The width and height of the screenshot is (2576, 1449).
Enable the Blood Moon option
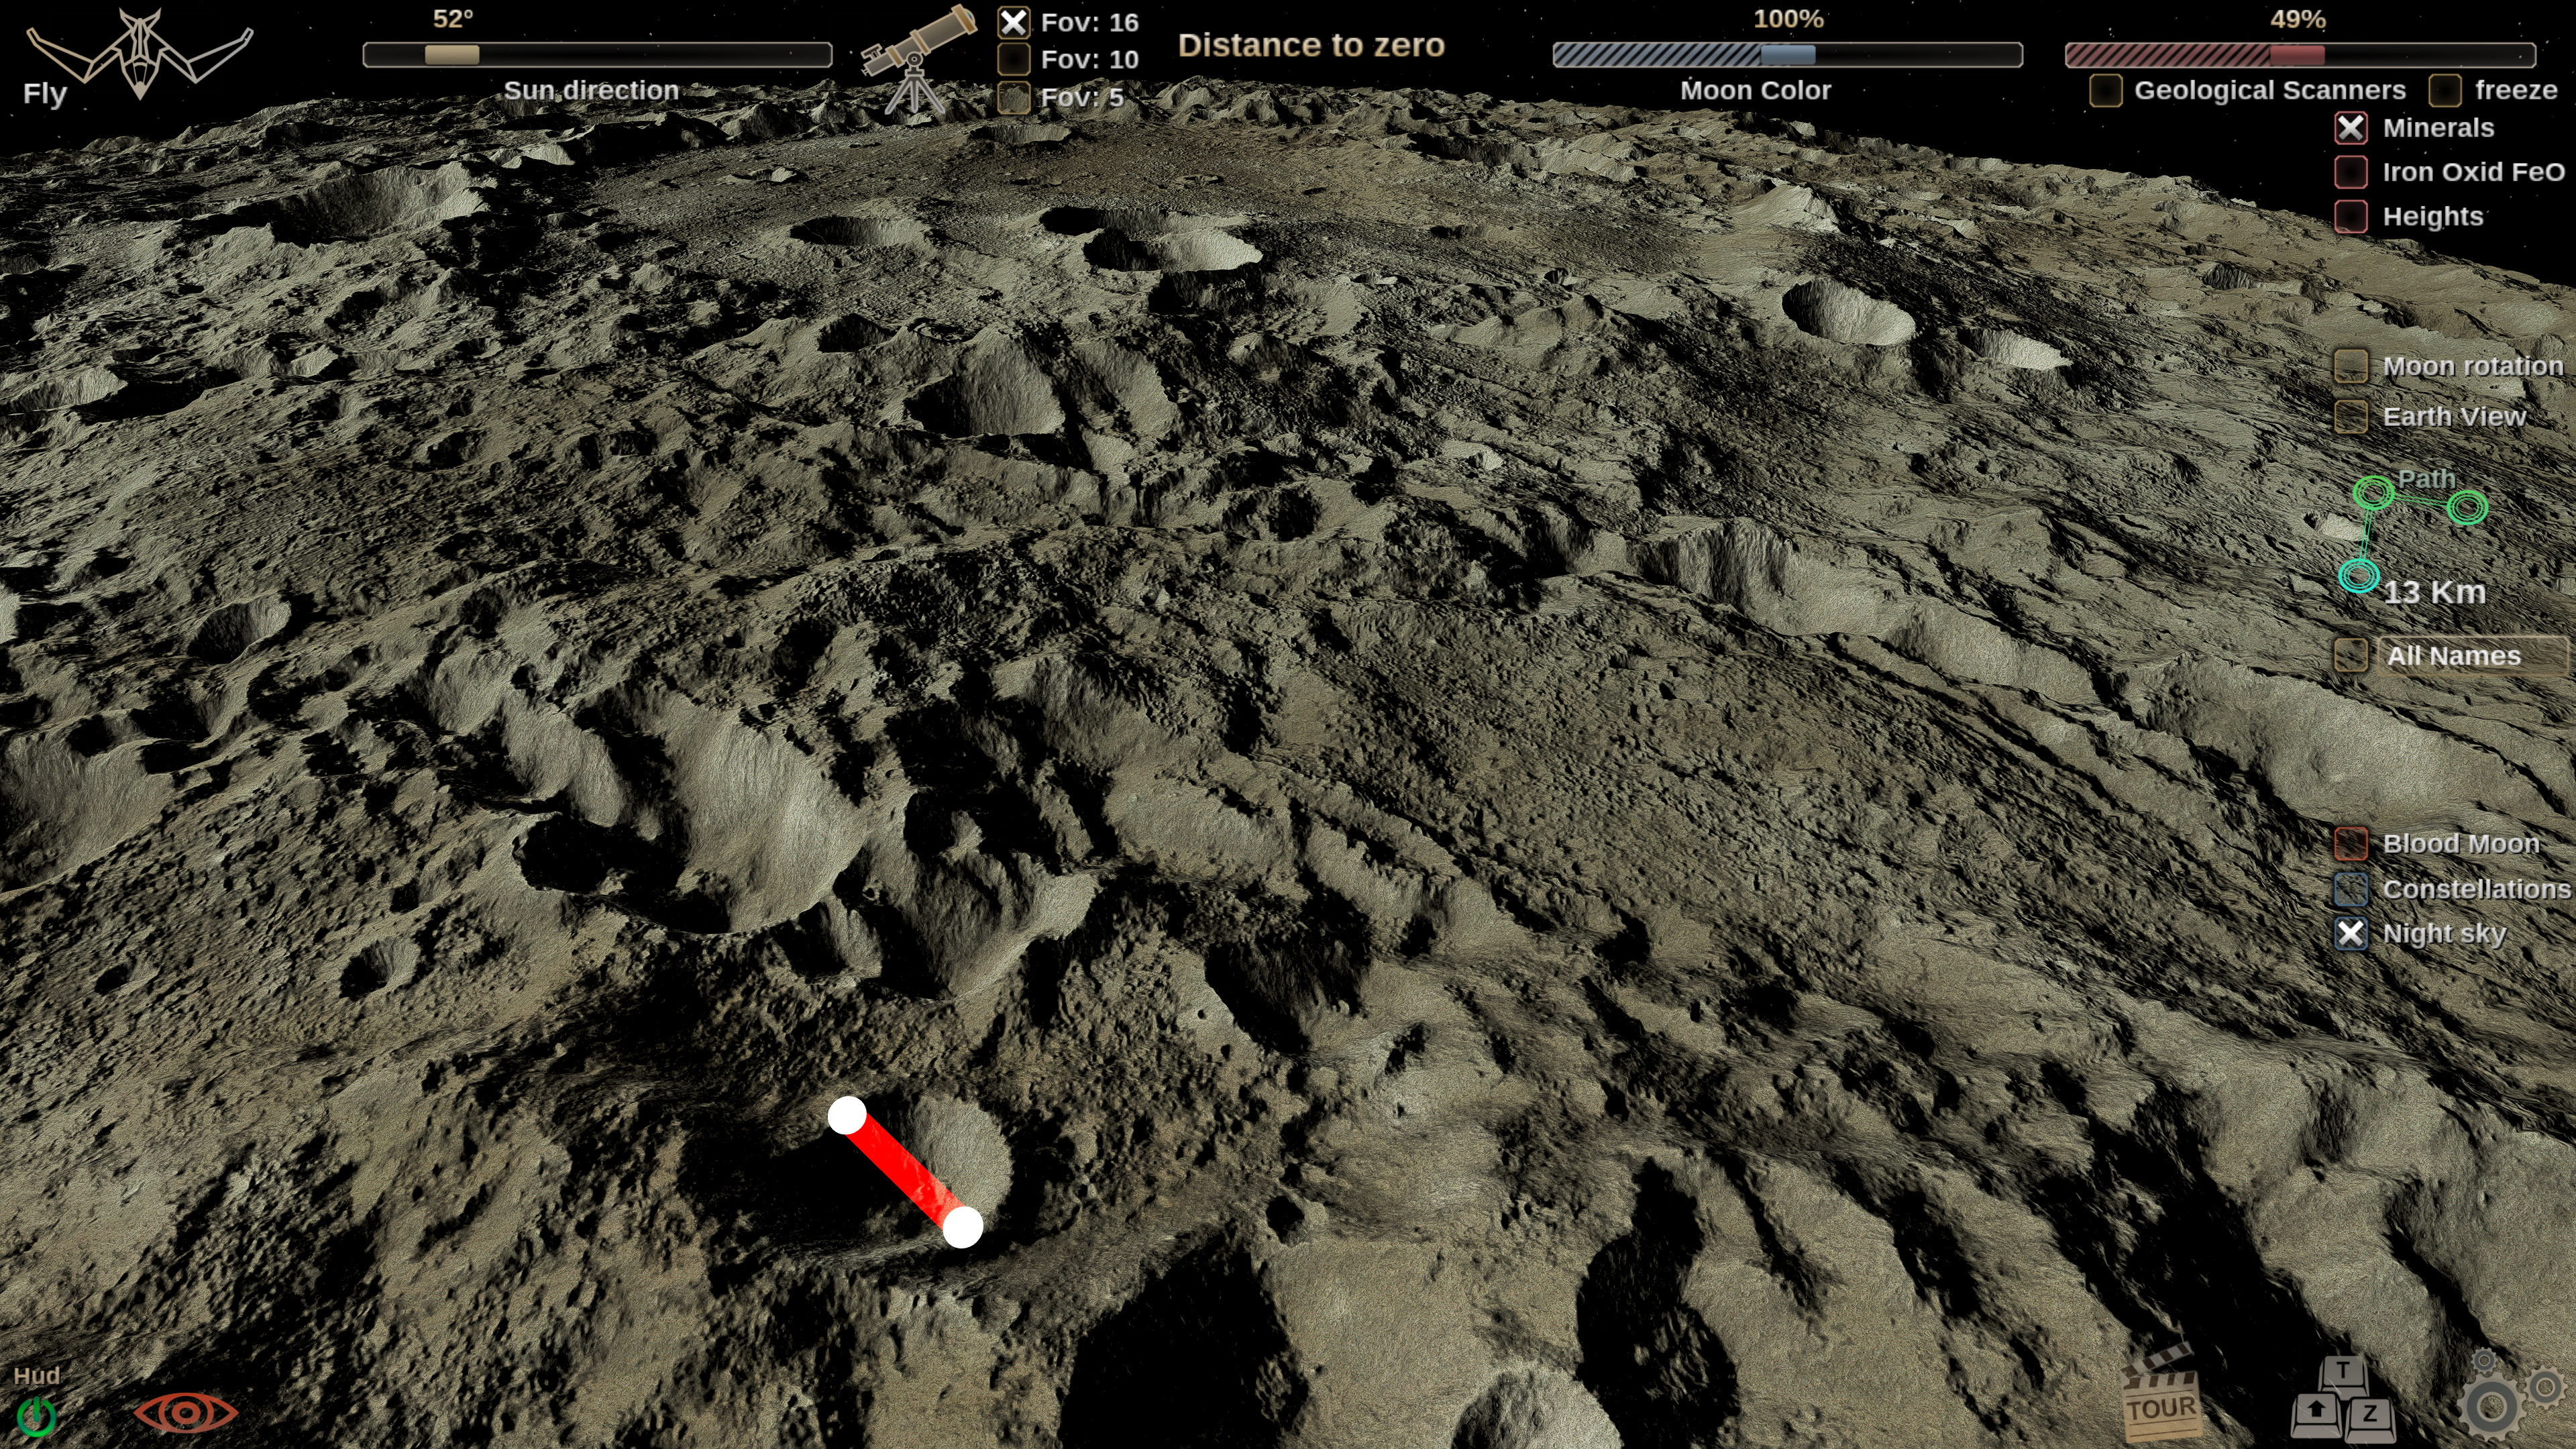[2352, 844]
